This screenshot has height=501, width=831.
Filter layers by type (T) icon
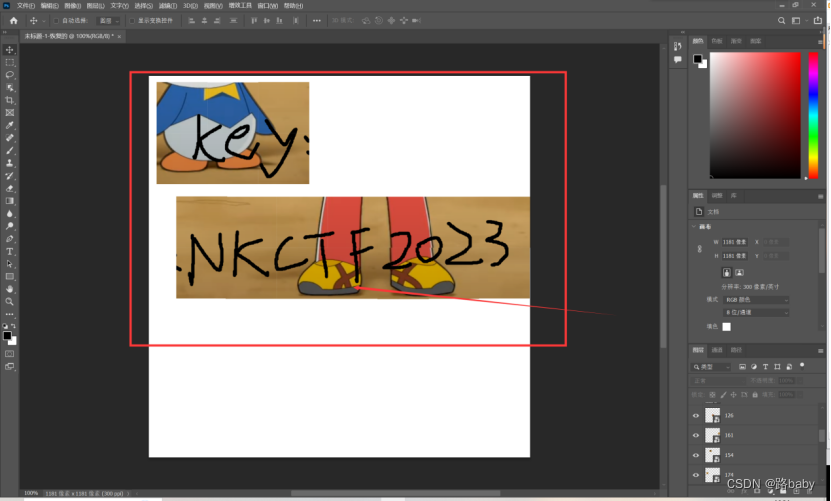click(x=765, y=367)
